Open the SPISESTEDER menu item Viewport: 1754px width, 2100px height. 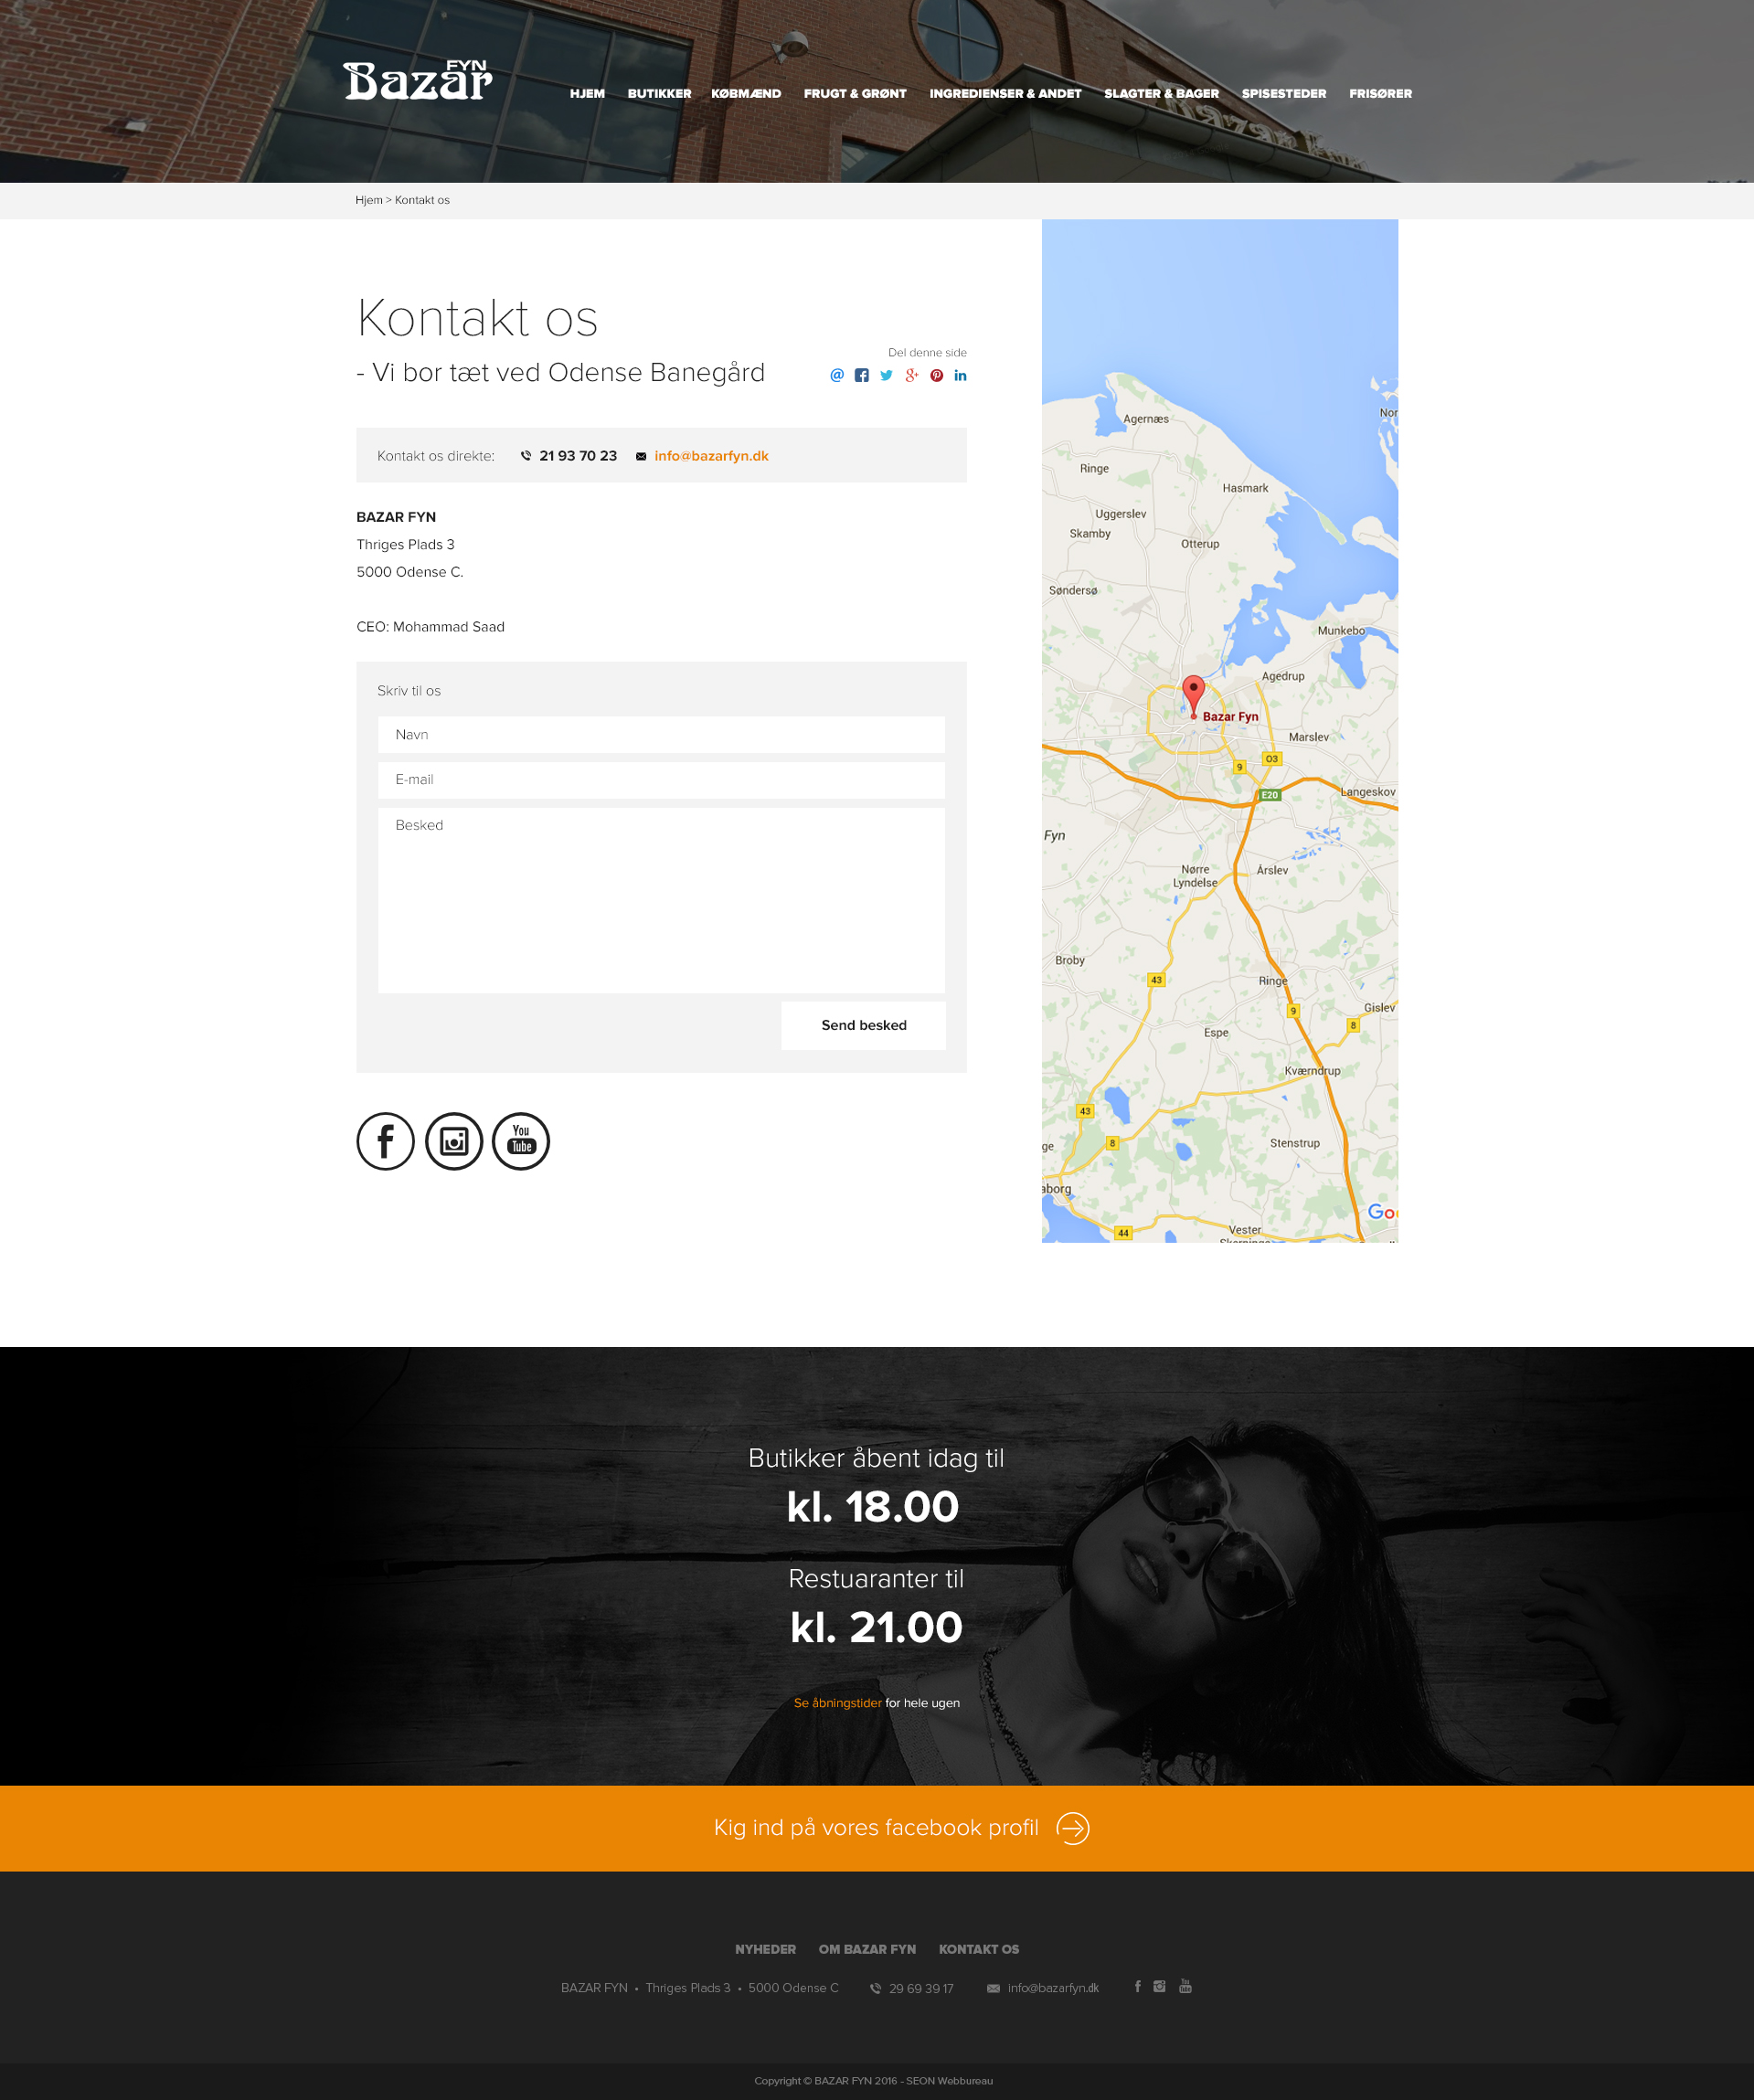(1284, 94)
